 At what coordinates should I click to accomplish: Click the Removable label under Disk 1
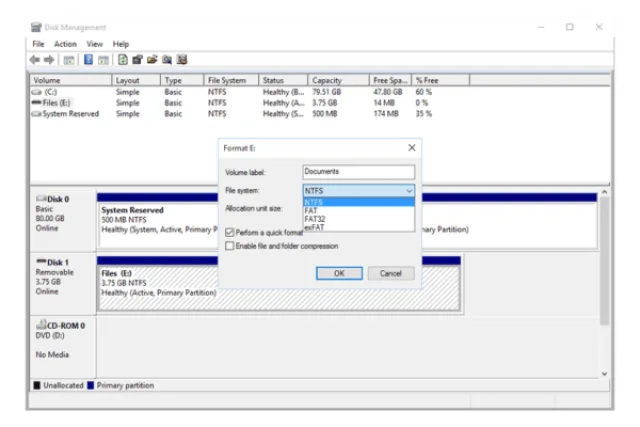pyautogui.click(x=55, y=272)
